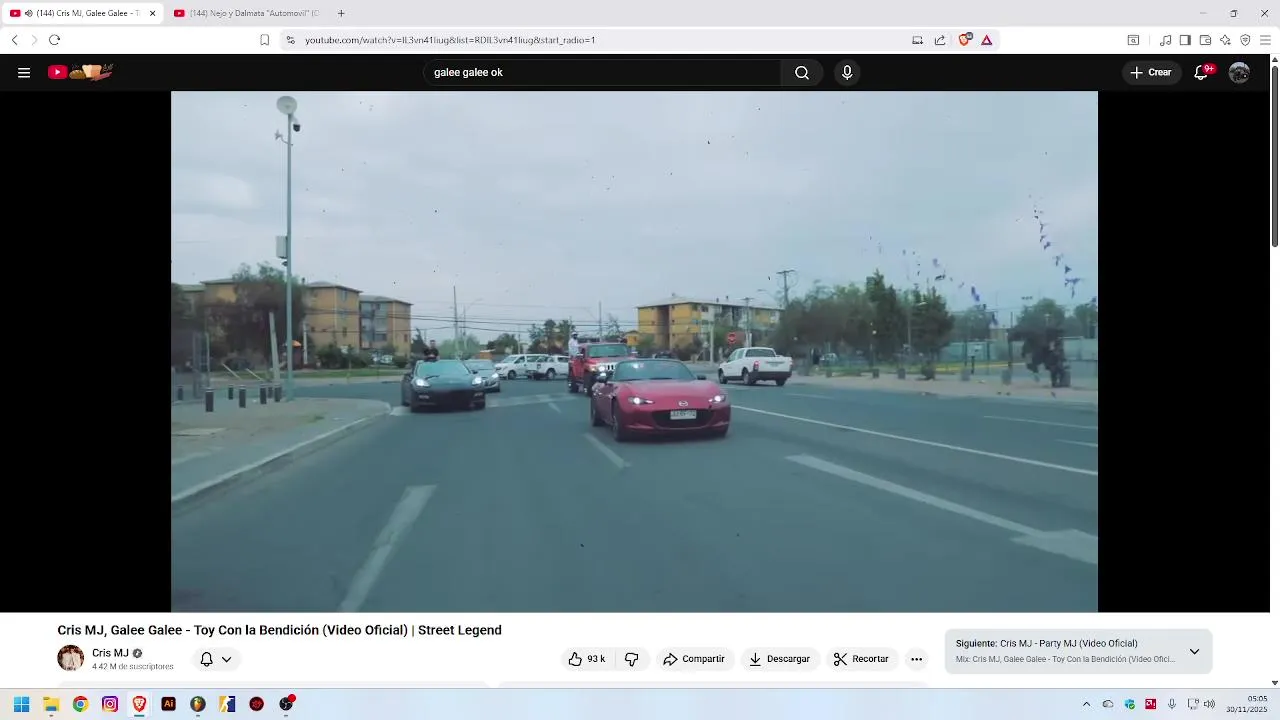Open the Windows Start menu
The height and width of the screenshot is (720, 1280).
click(21, 704)
